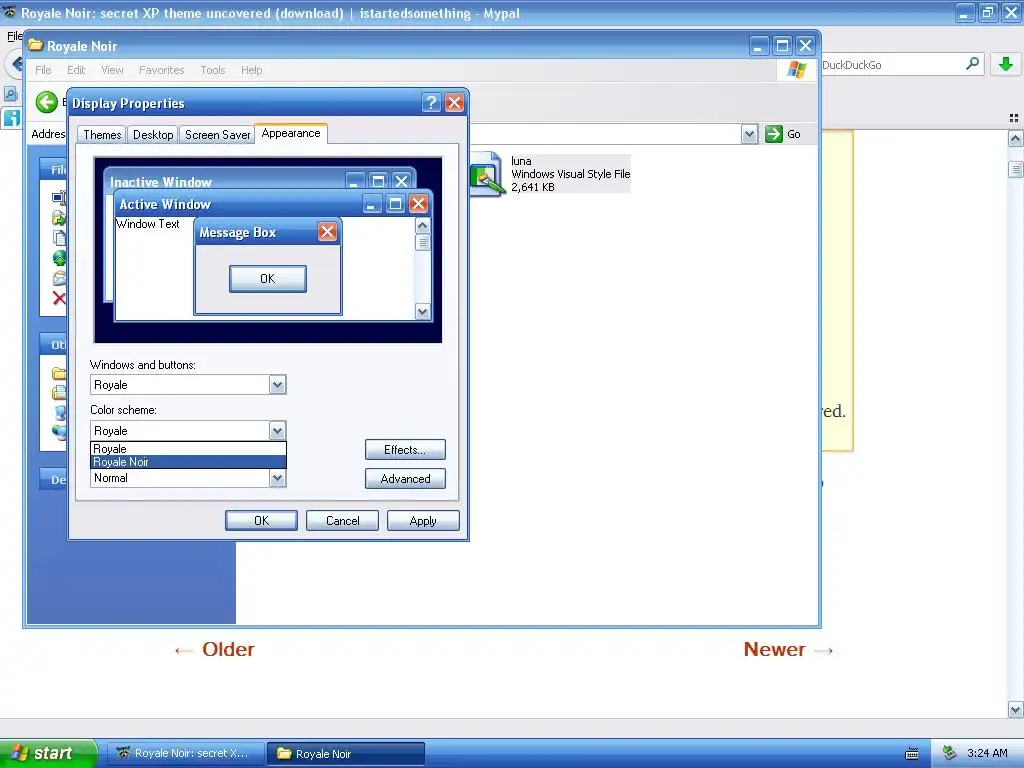Click the Royale Noir folder taskbar button
Image resolution: width=1024 pixels, height=768 pixels.
[x=346, y=753]
